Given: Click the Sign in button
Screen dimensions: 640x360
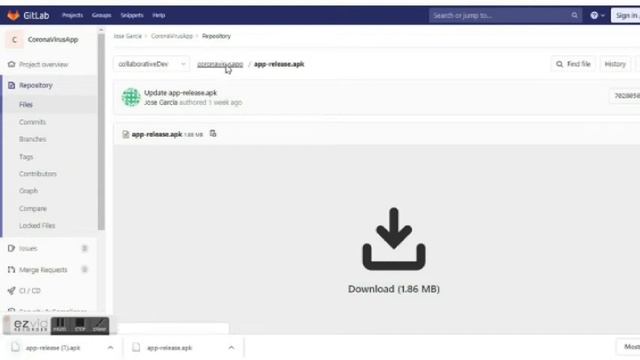Looking at the screenshot, I should (x=626, y=16).
